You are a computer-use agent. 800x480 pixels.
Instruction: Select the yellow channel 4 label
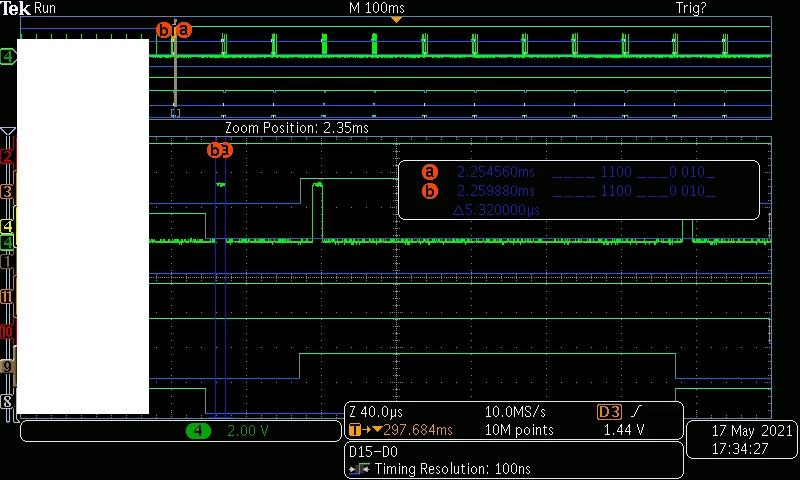(x=7, y=226)
